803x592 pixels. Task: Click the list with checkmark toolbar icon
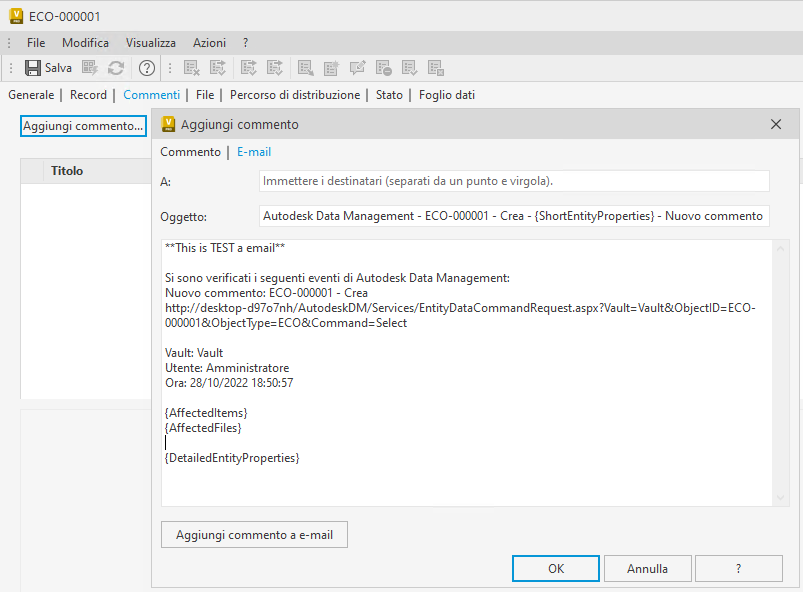[410, 68]
